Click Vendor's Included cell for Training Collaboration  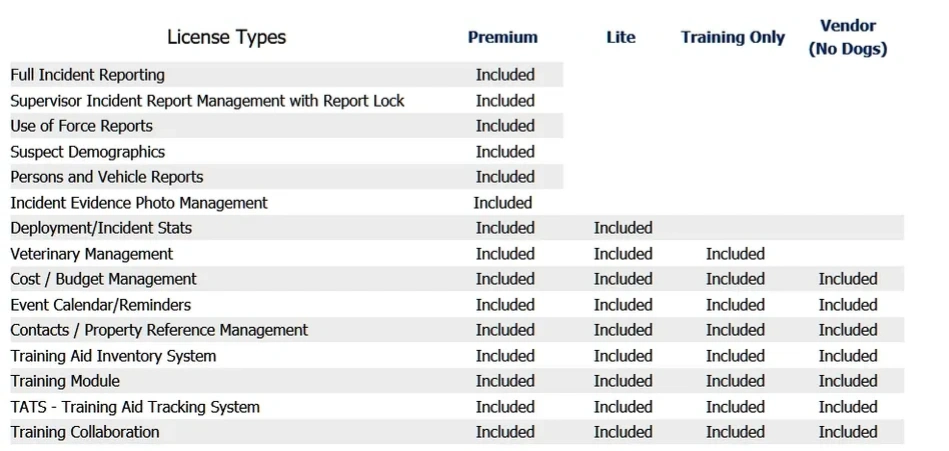coord(847,432)
